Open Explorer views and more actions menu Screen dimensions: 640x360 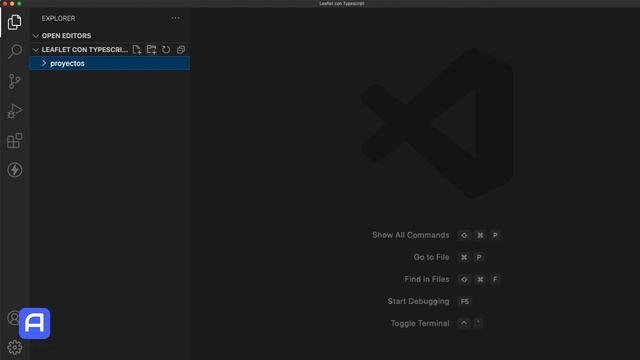(x=176, y=18)
